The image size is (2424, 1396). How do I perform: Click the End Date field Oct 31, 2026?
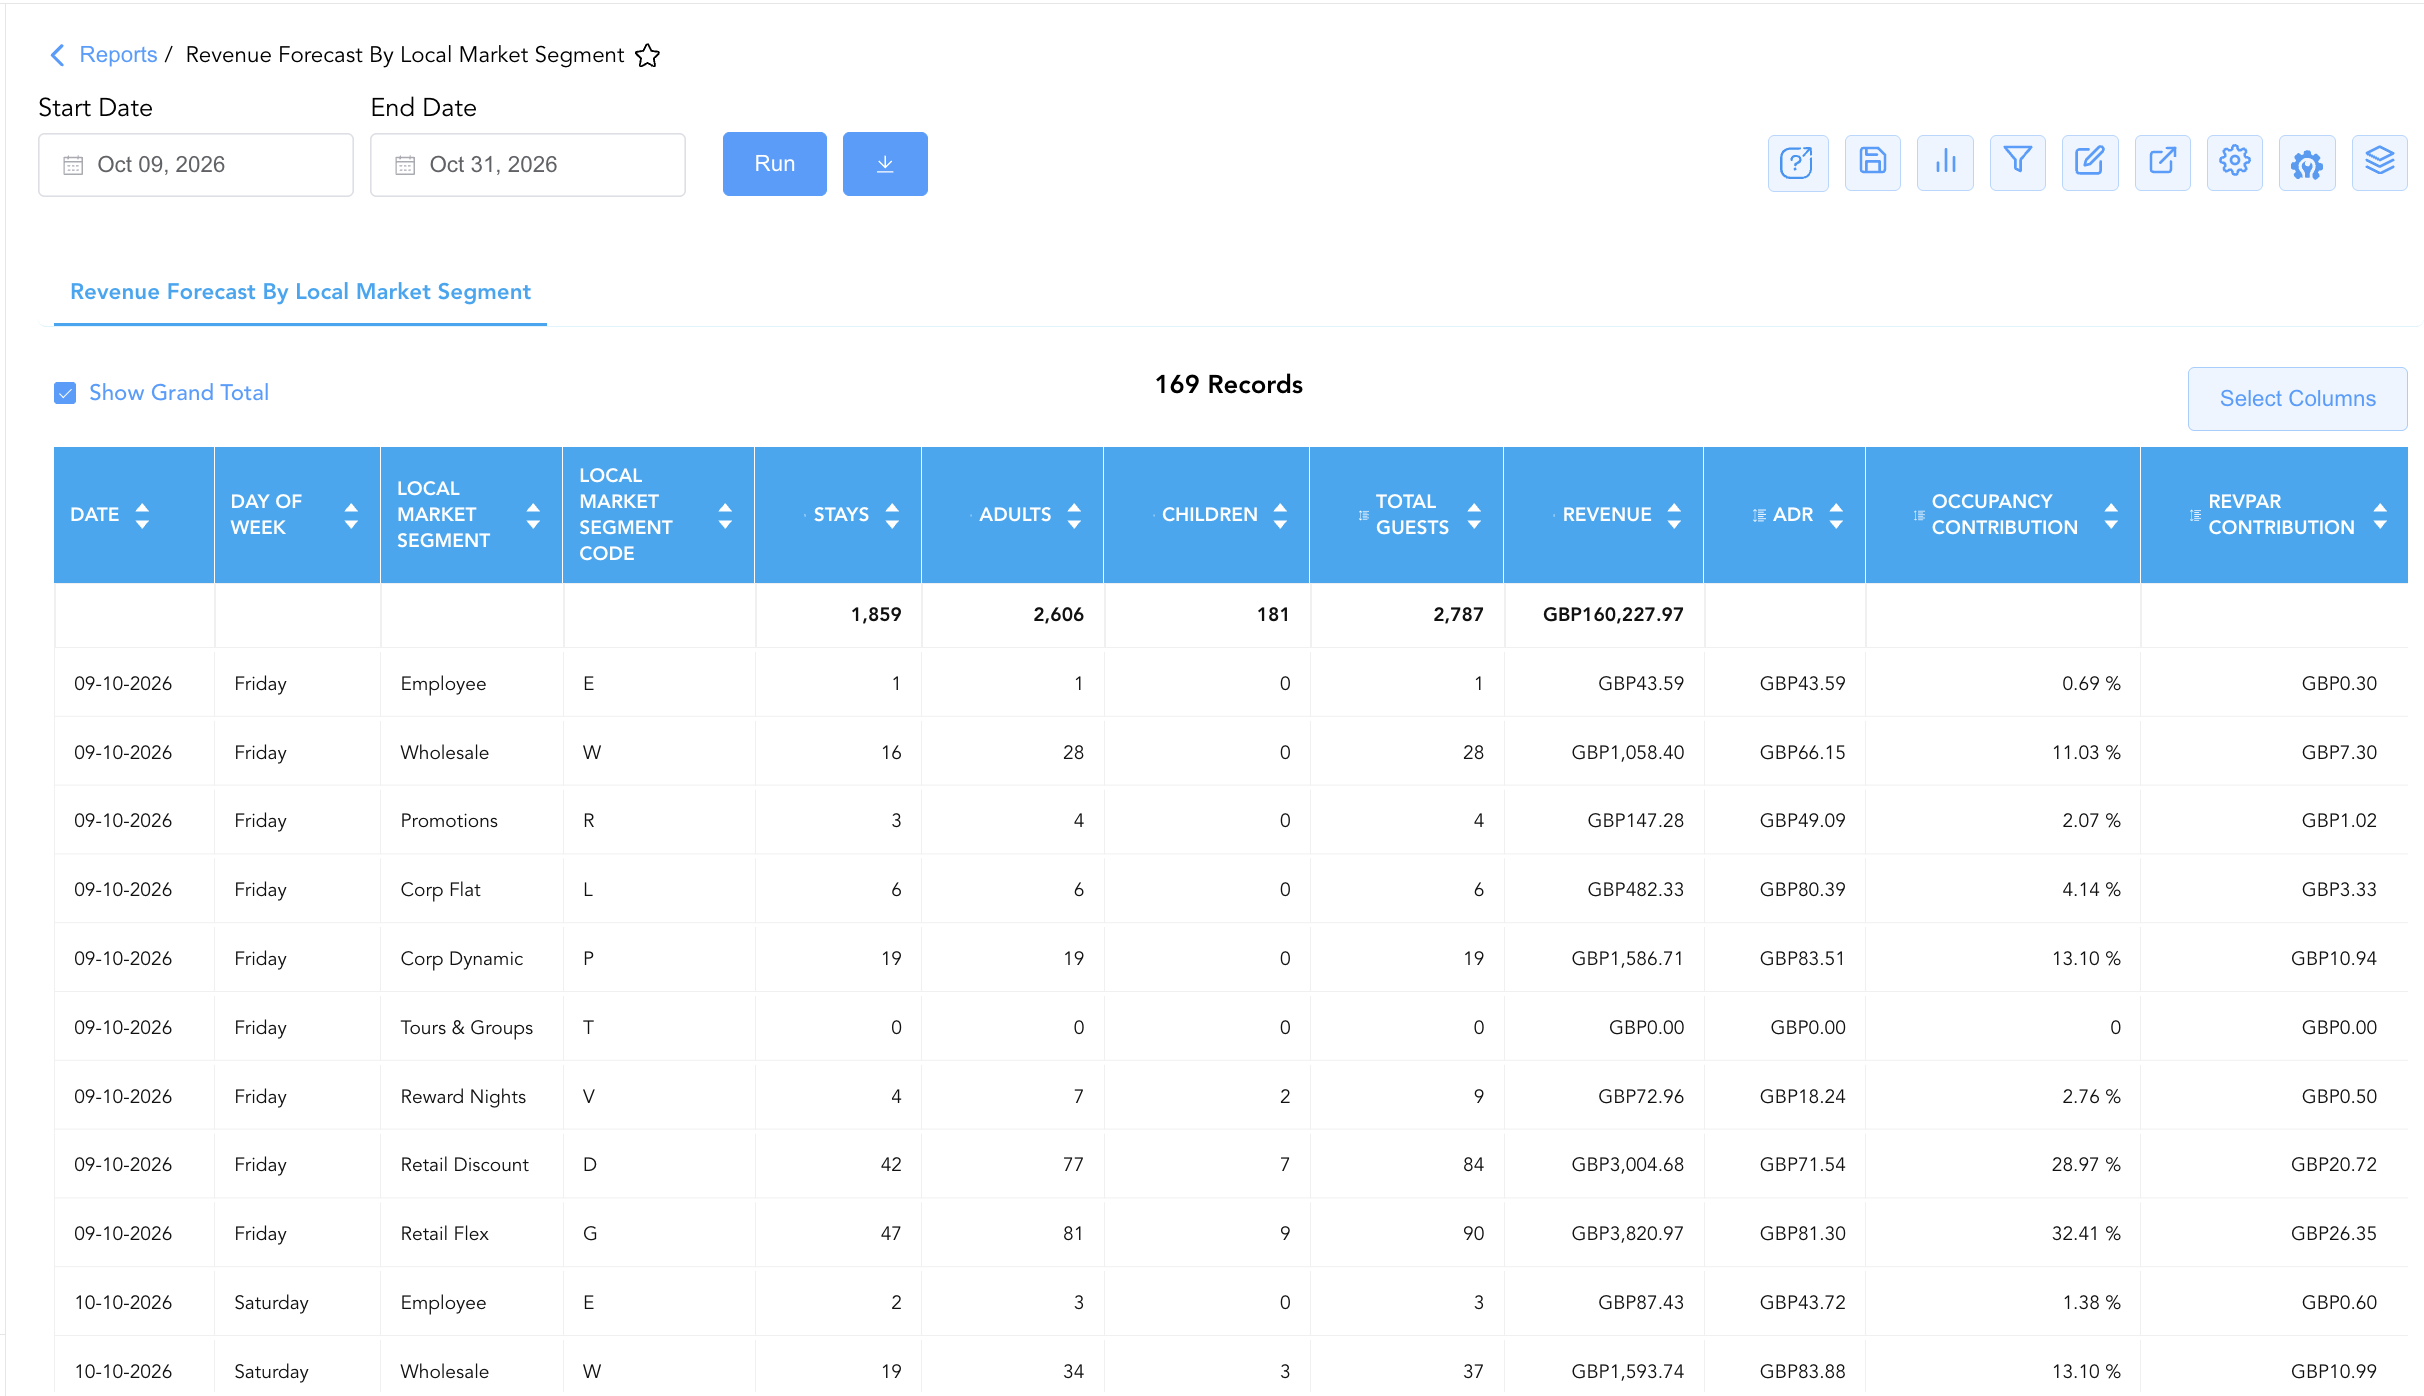[528, 165]
